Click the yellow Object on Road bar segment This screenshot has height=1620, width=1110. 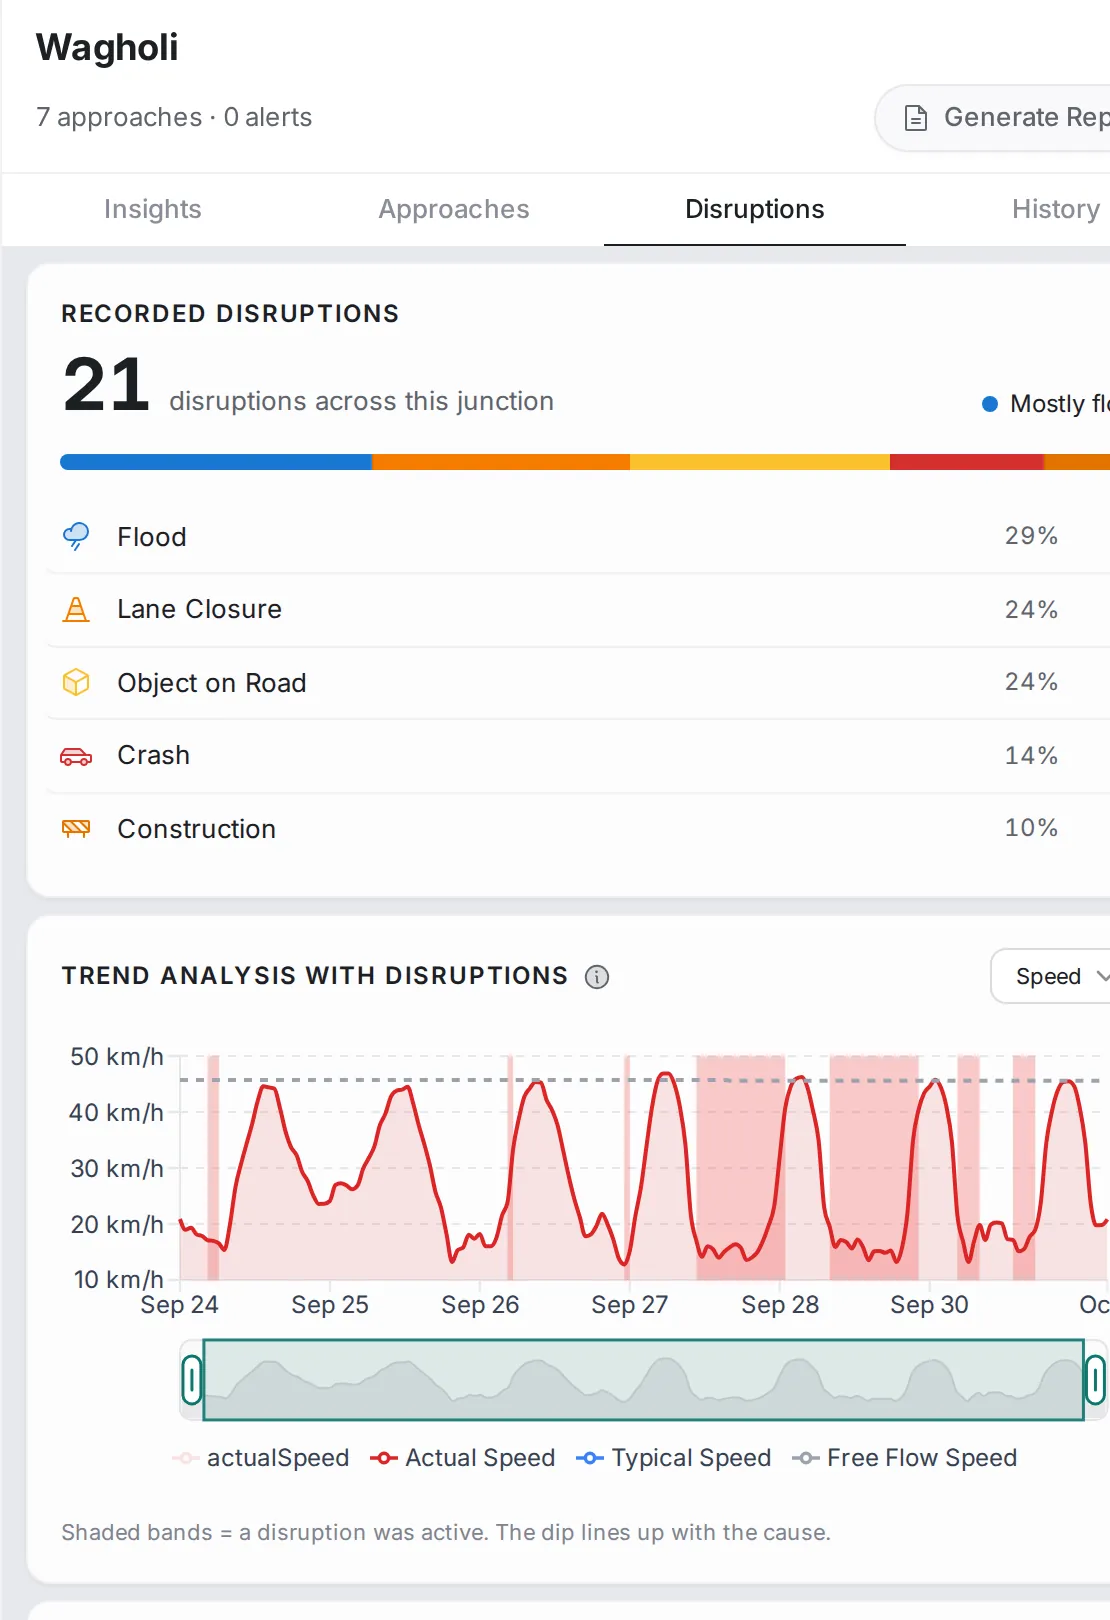point(760,462)
